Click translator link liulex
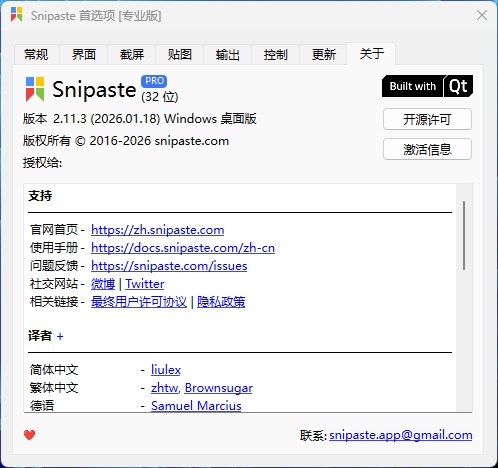 pyautogui.click(x=166, y=370)
